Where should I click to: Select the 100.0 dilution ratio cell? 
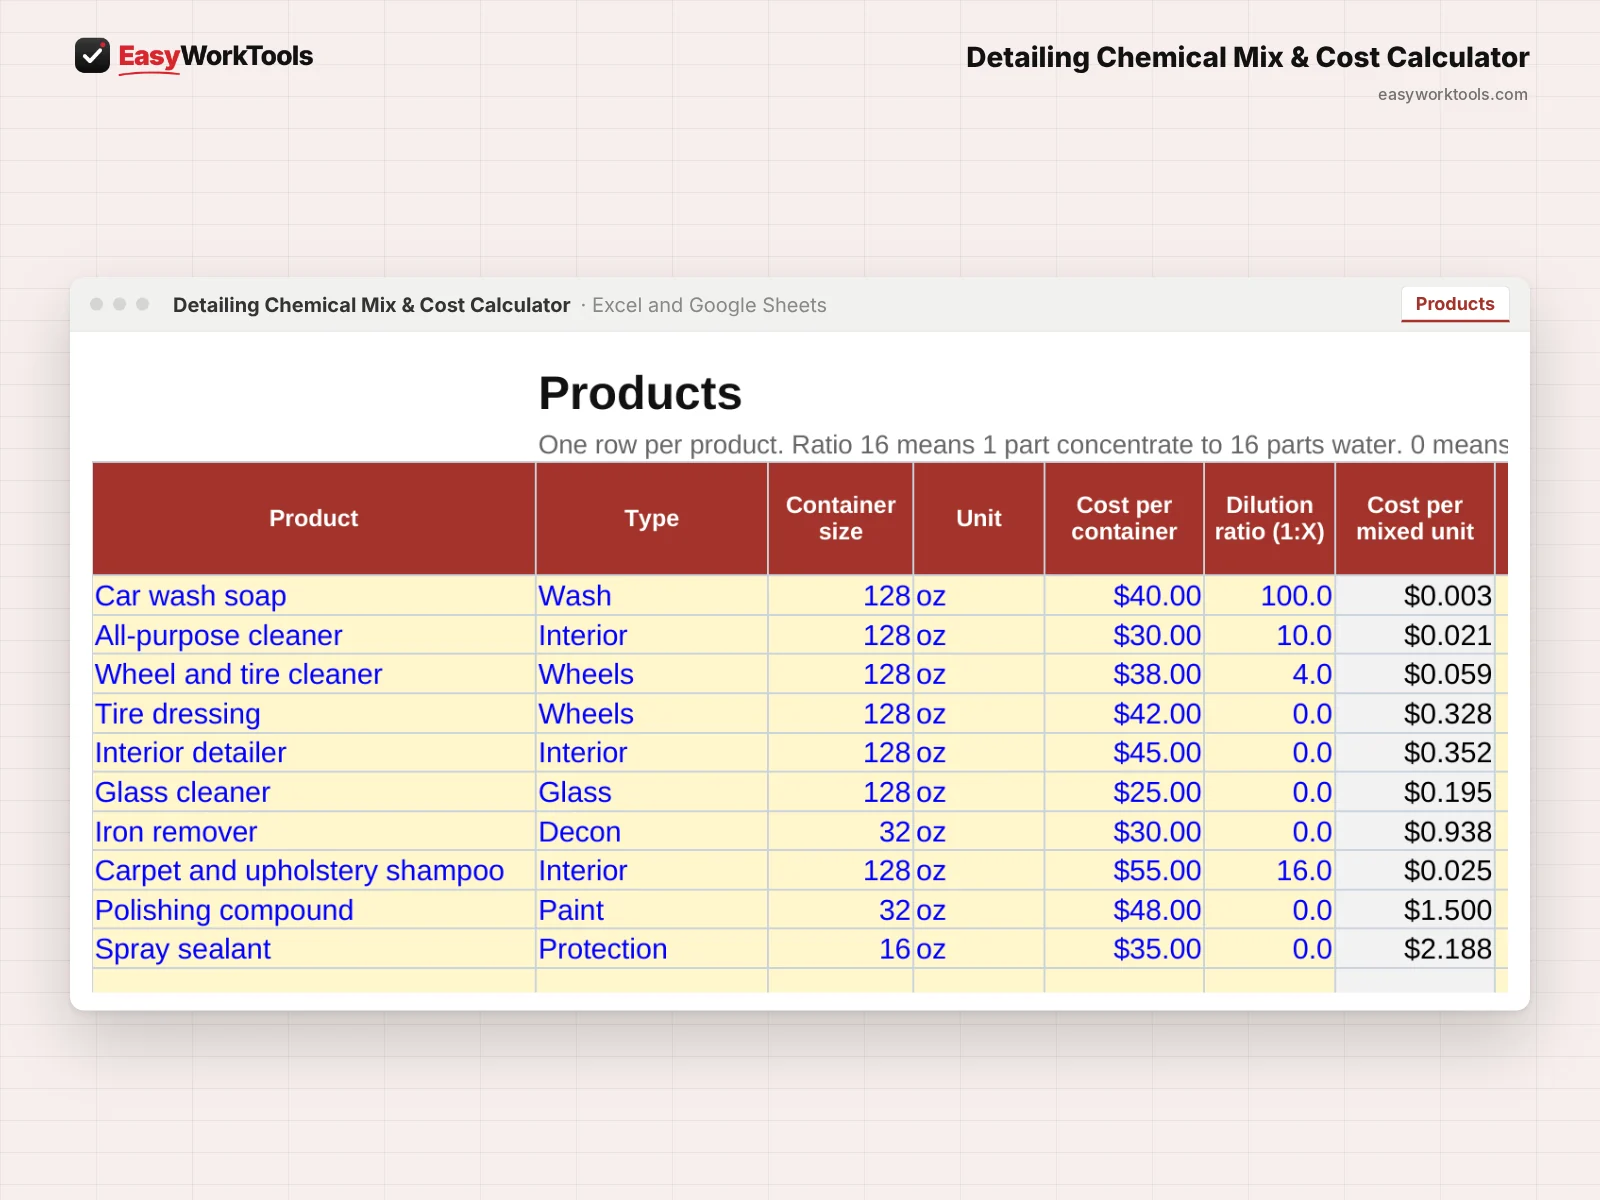tap(1270, 596)
